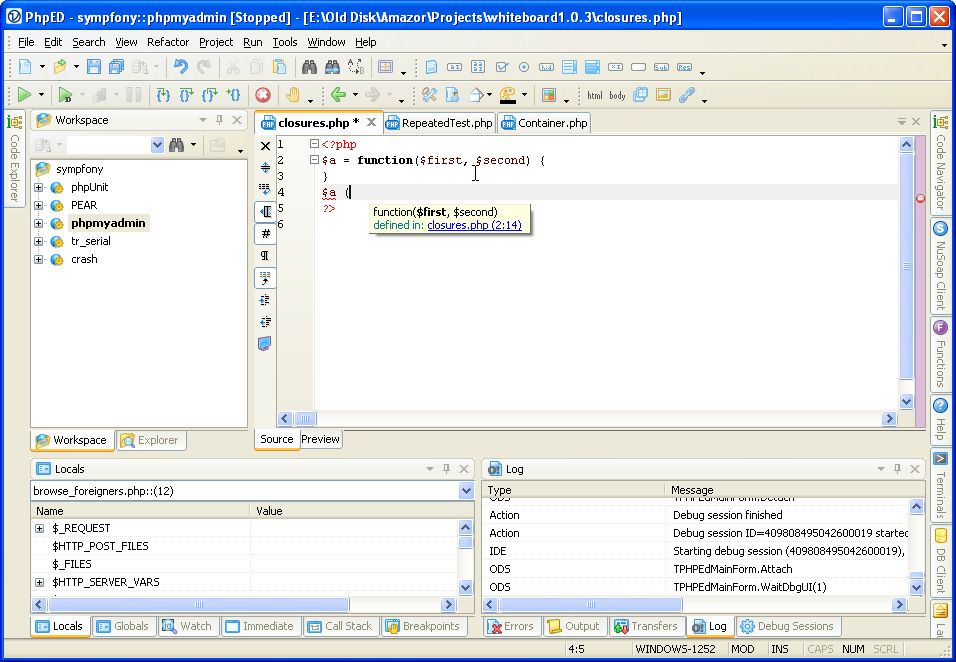Click the Workspace search input field
Image resolution: width=956 pixels, height=662 pixels.
pos(109,144)
